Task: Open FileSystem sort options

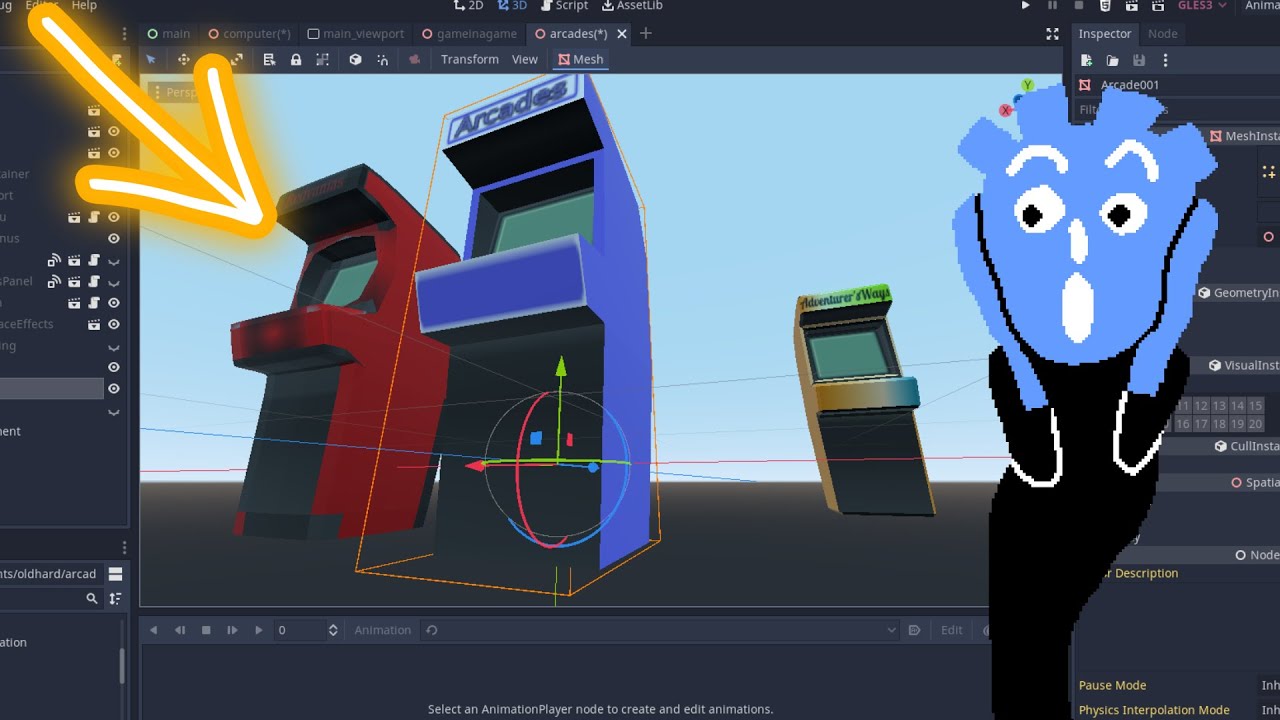Action: point(115,599)
